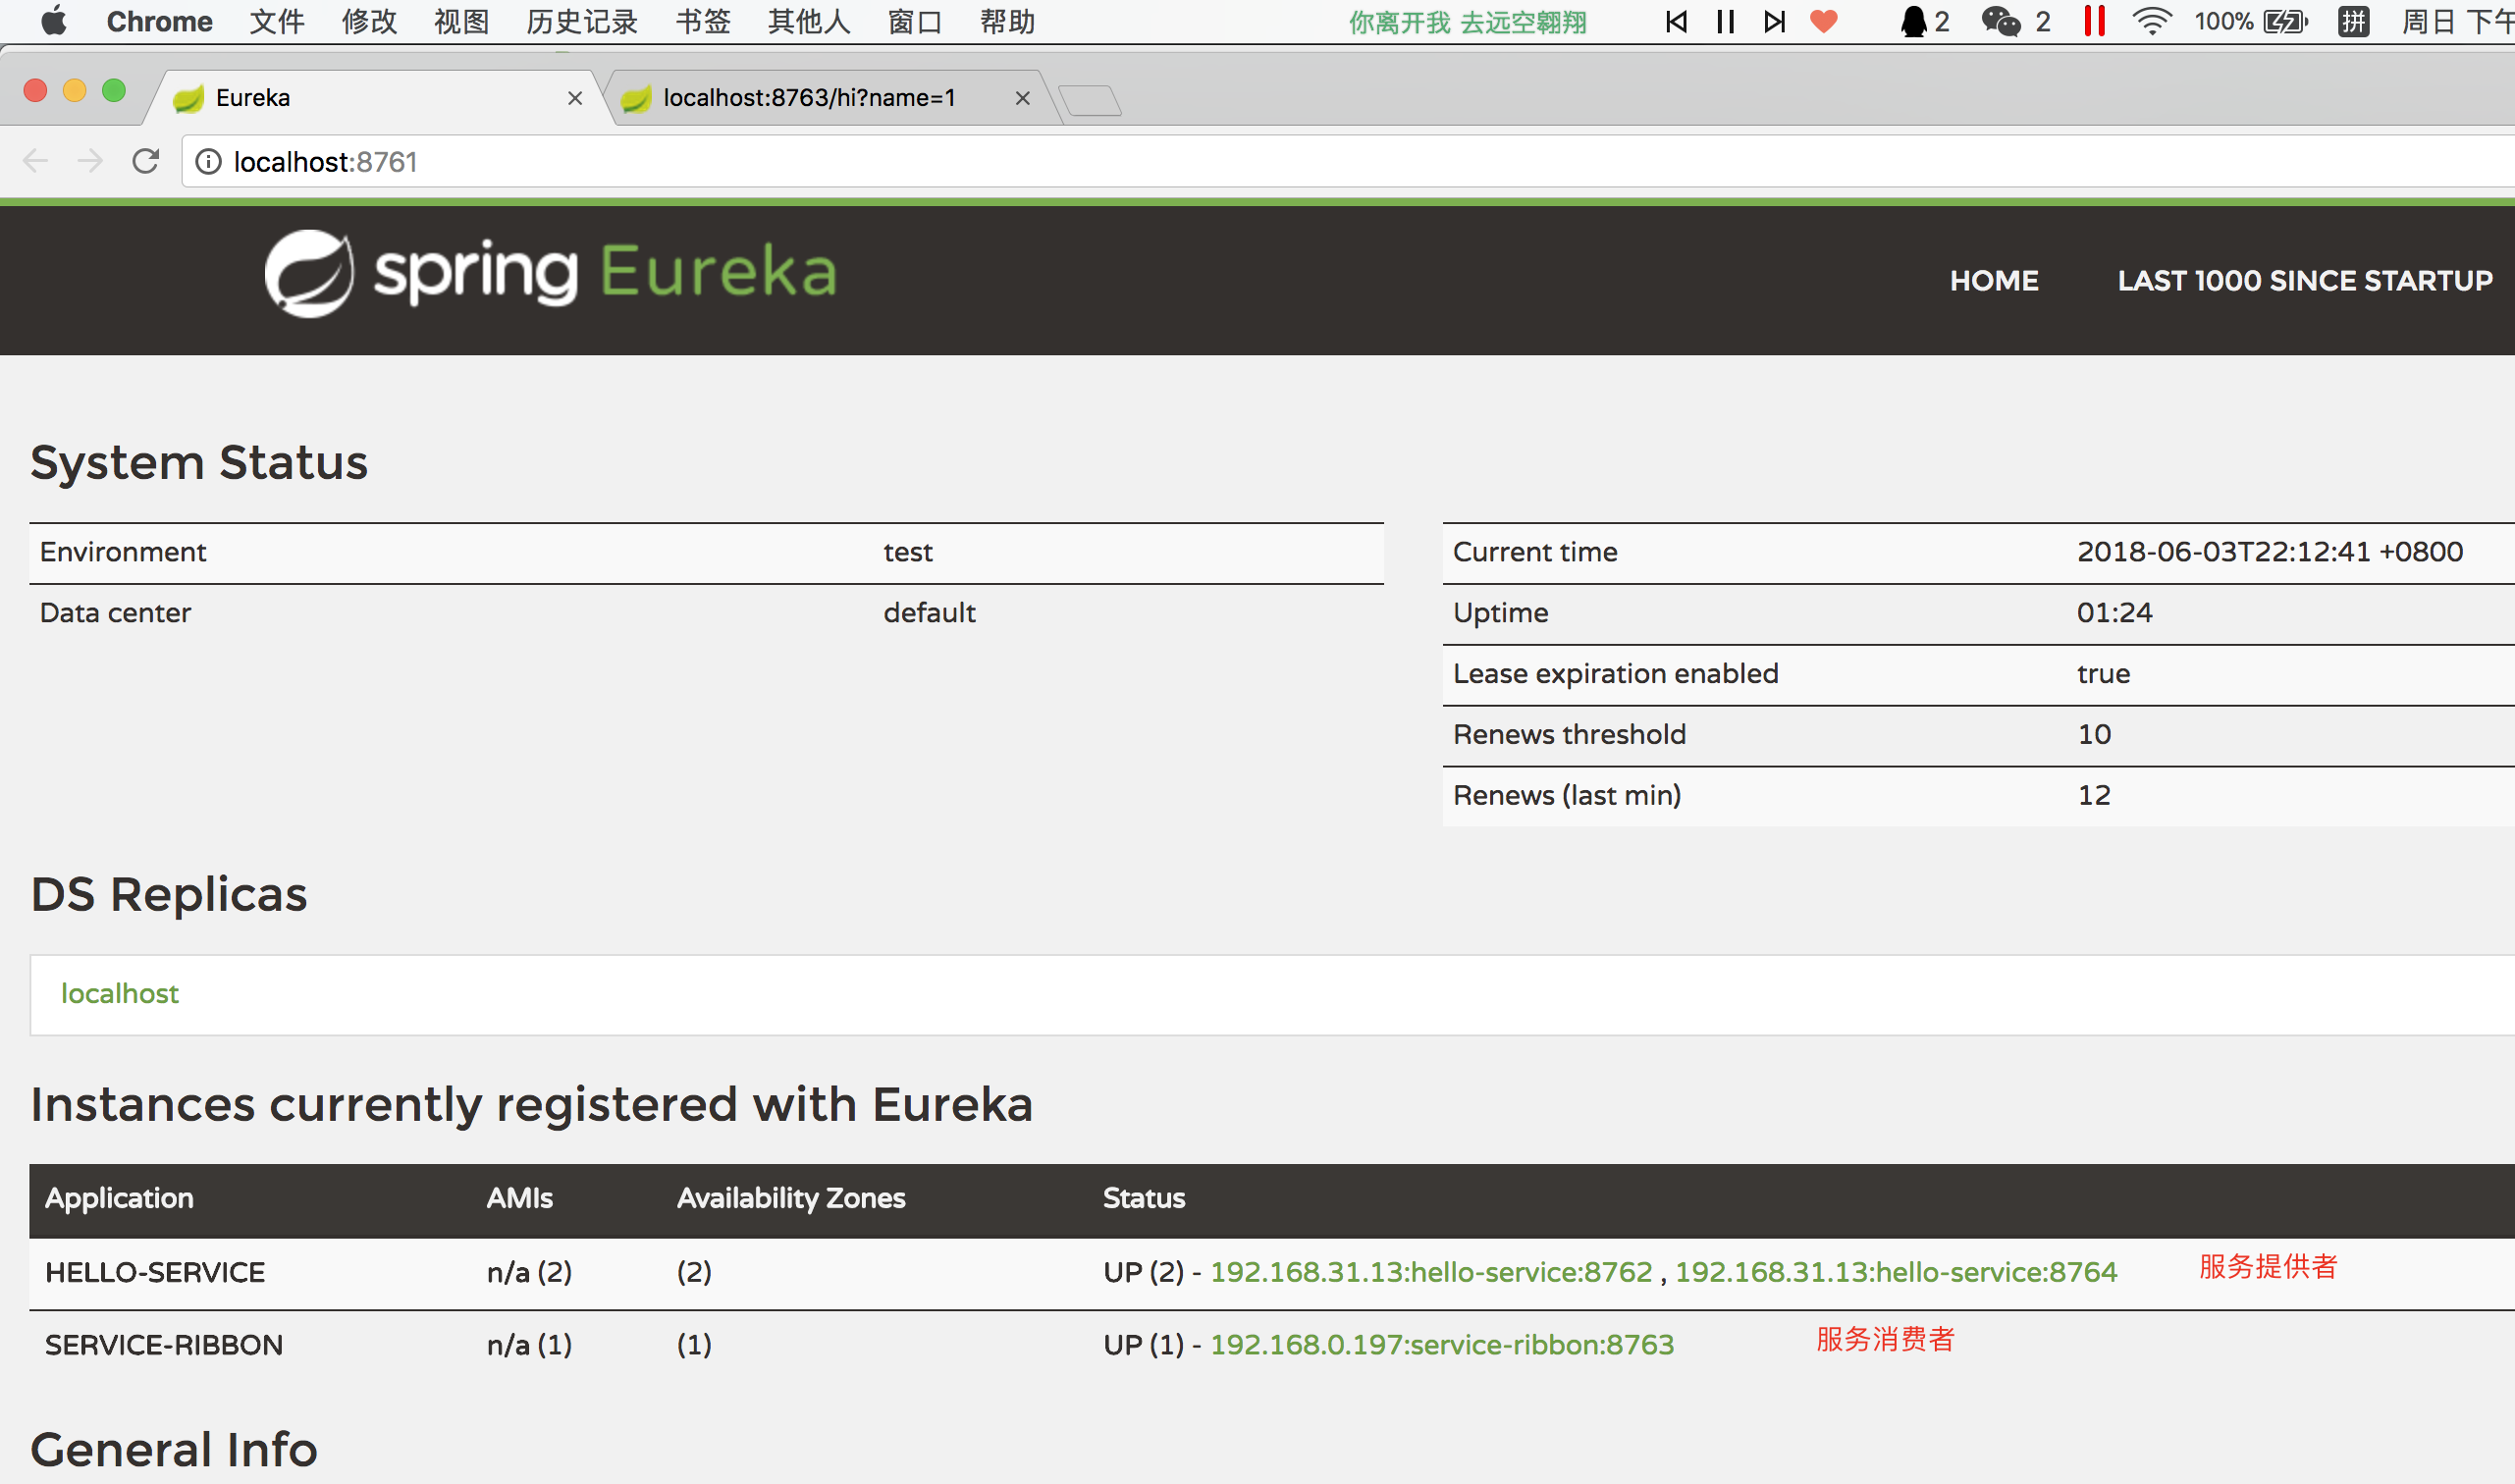Close the localhost:8763 tab
Image resolution: width=2515 pixels, height=1484 pixels.
click(x=1022, y=98)
